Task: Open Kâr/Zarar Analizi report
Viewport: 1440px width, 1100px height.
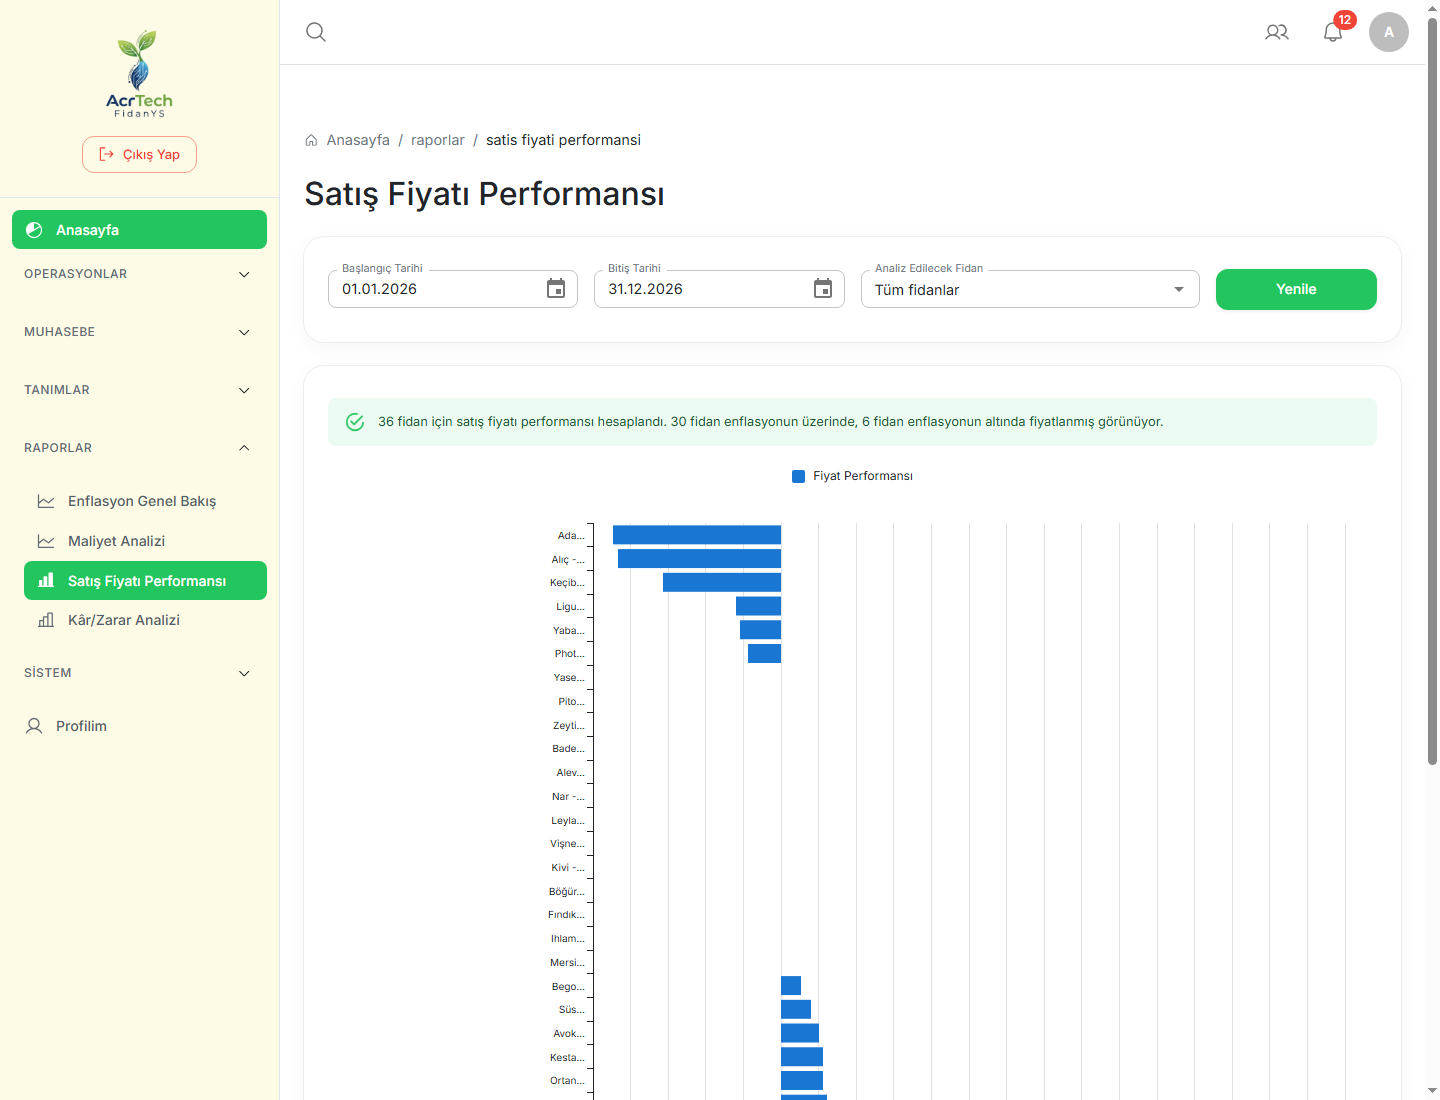Action: [145, 620]
